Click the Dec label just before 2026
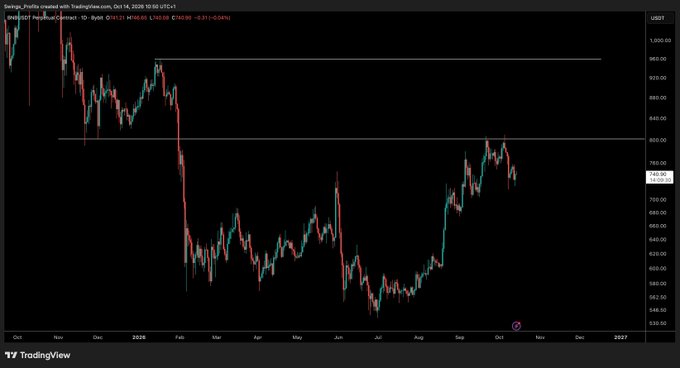The height and width of the screenshot is (368, 680). pyautogui.click(x=98, y=337)
